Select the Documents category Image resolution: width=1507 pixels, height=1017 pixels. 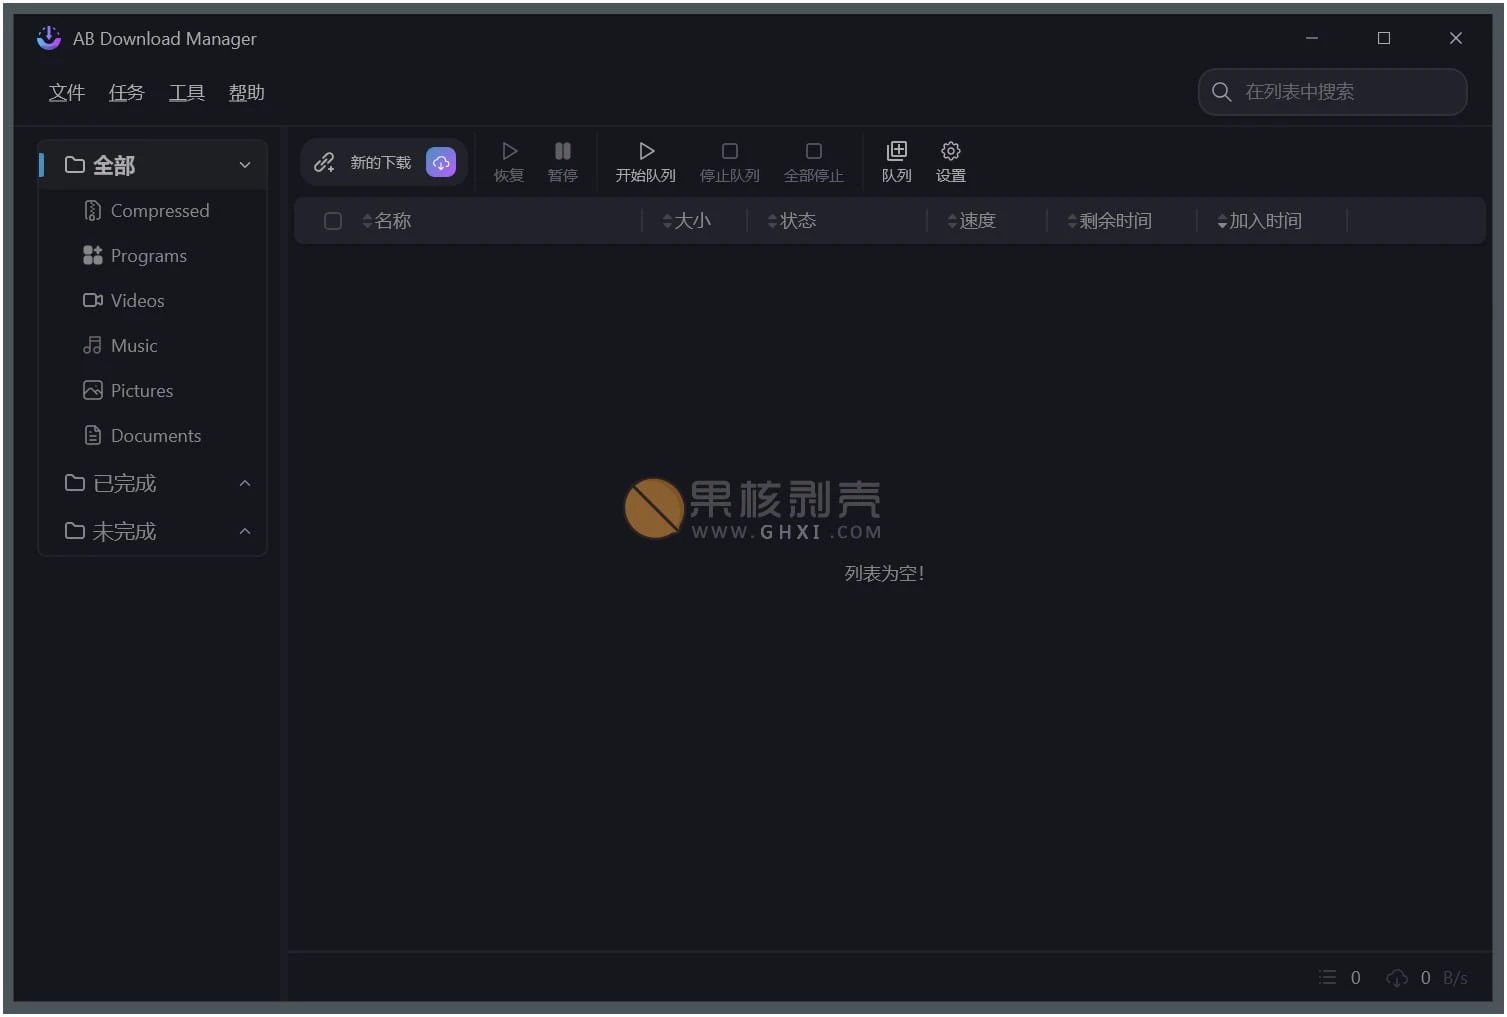[x=153, y=436]
